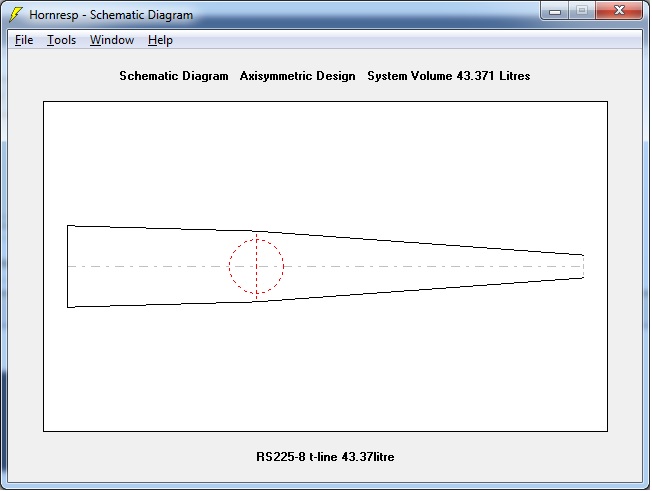Click 'System Volume 43.371 Litres' text

point(449,76)
